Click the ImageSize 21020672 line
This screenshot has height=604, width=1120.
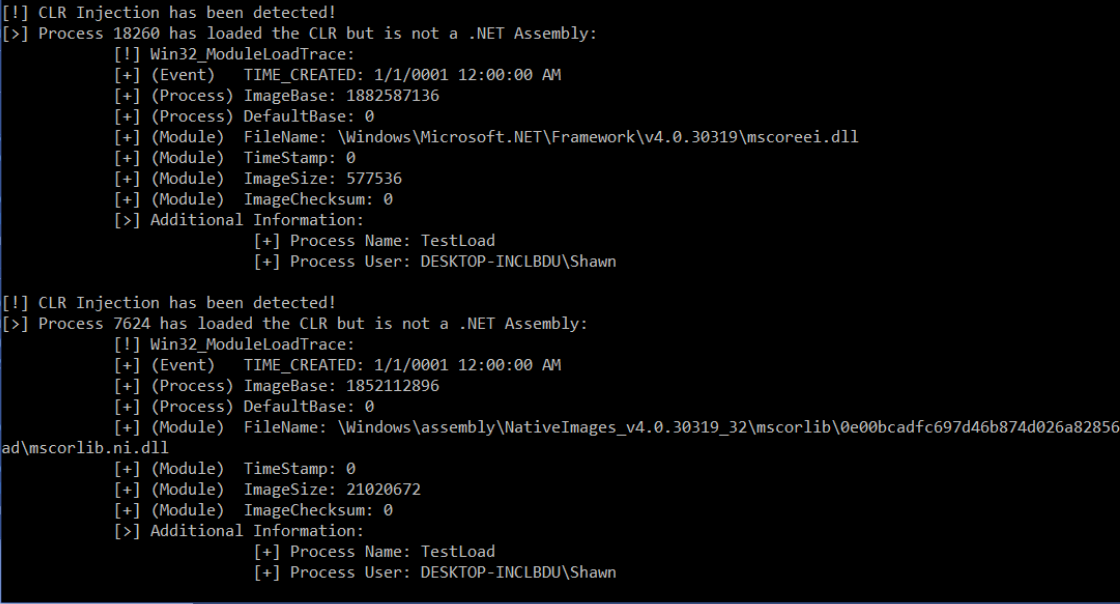(x=268, y=489)
